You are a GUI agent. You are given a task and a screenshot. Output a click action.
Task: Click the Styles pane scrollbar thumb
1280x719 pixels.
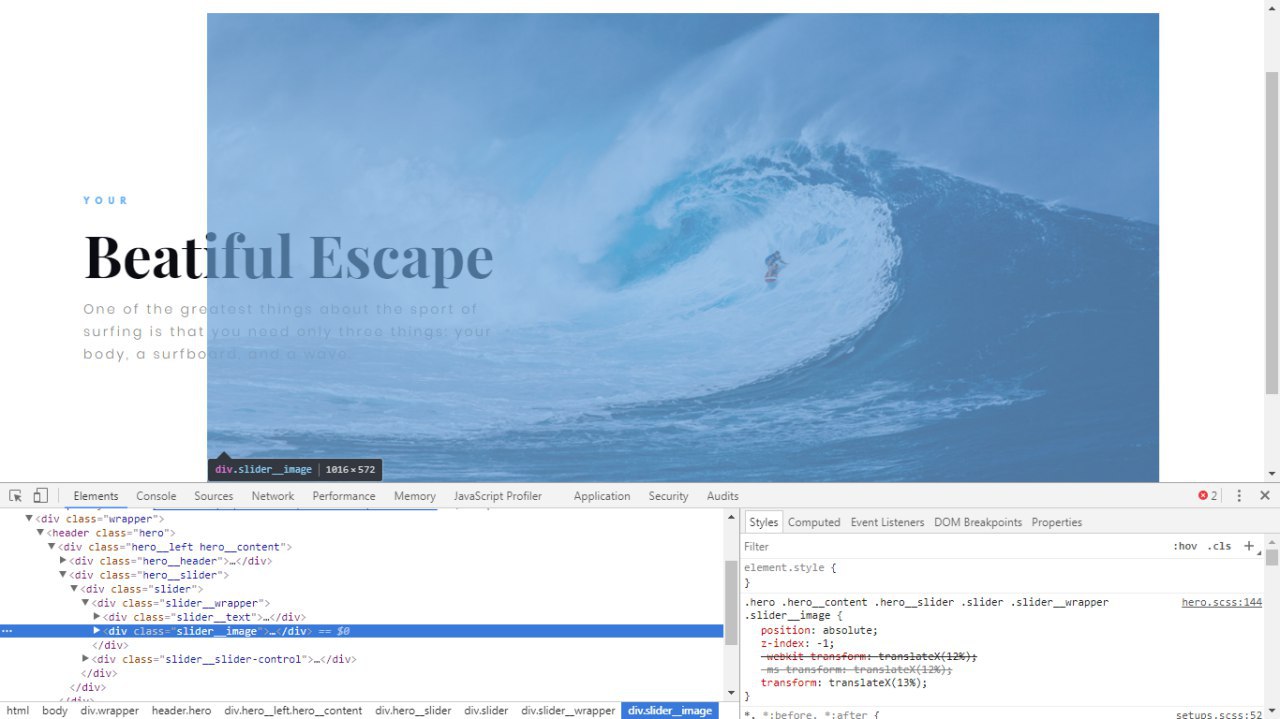[x=1272, y=557]
